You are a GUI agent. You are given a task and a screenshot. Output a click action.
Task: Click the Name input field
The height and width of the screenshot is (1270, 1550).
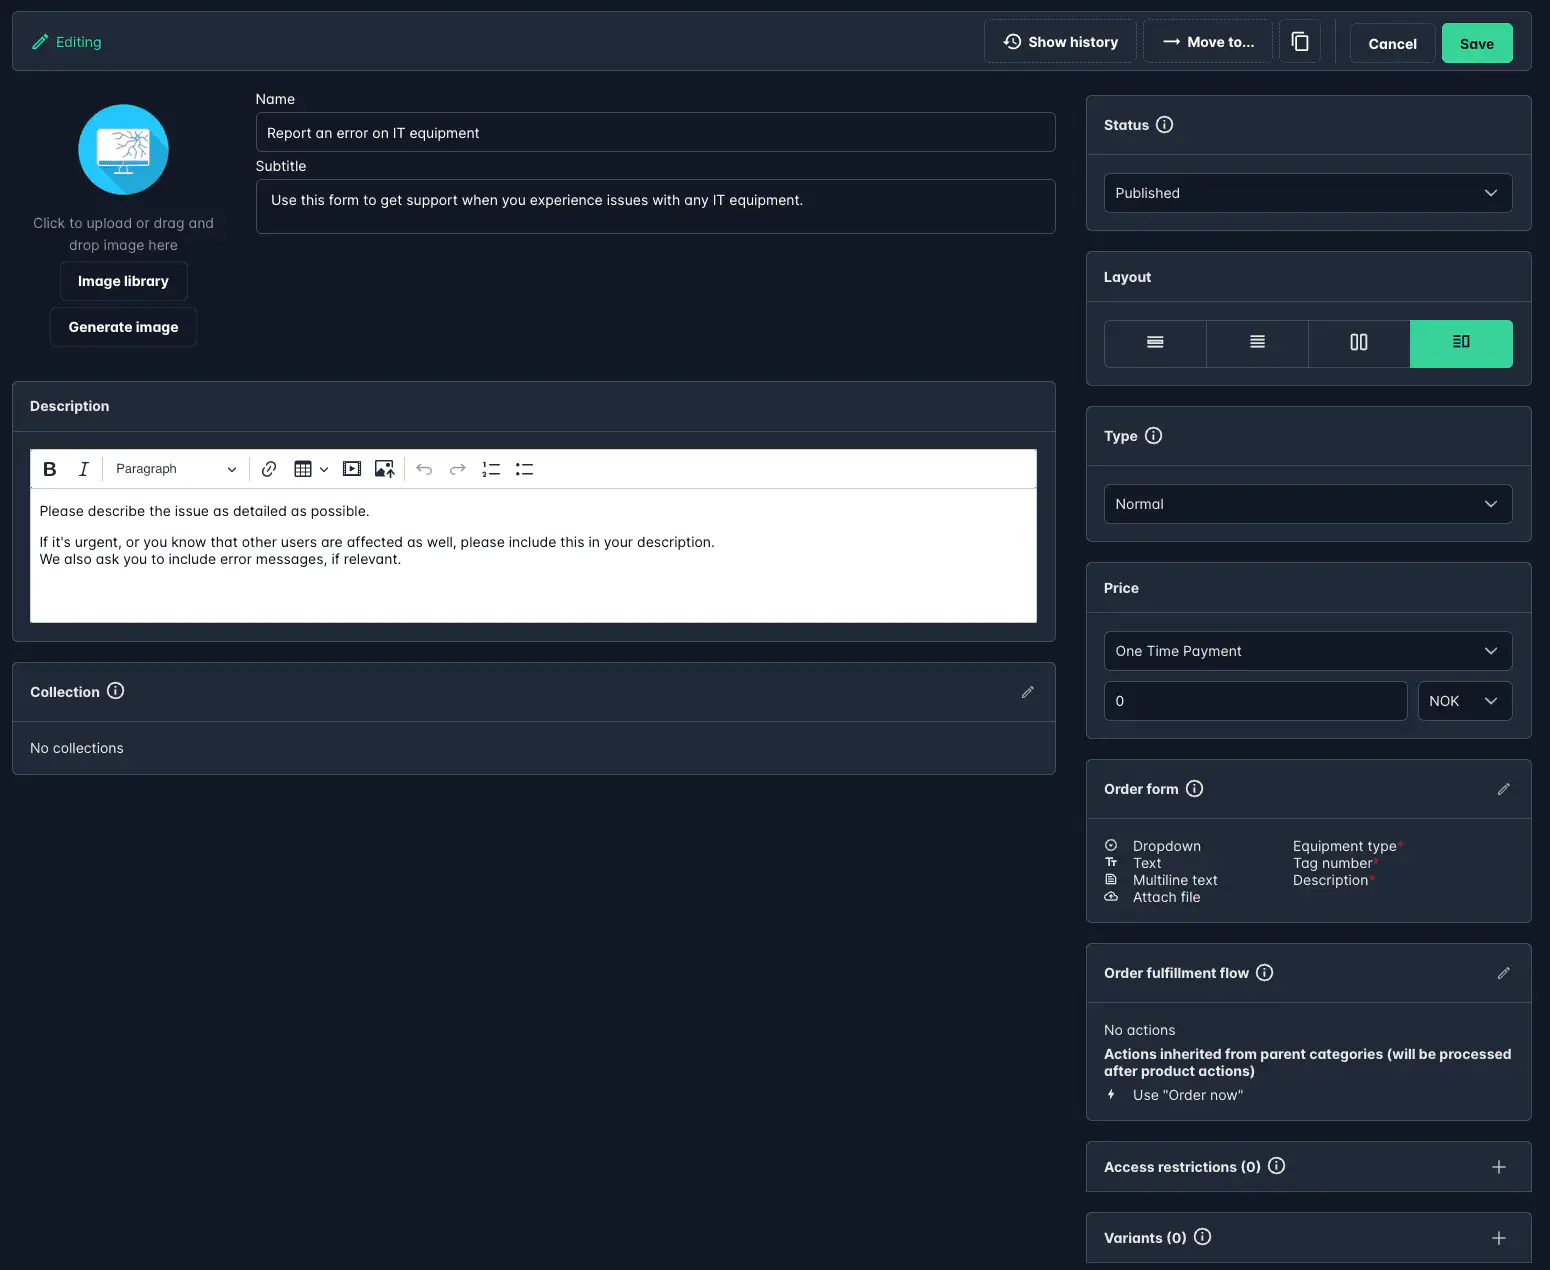pyautogui.click(x=655, y=132)
